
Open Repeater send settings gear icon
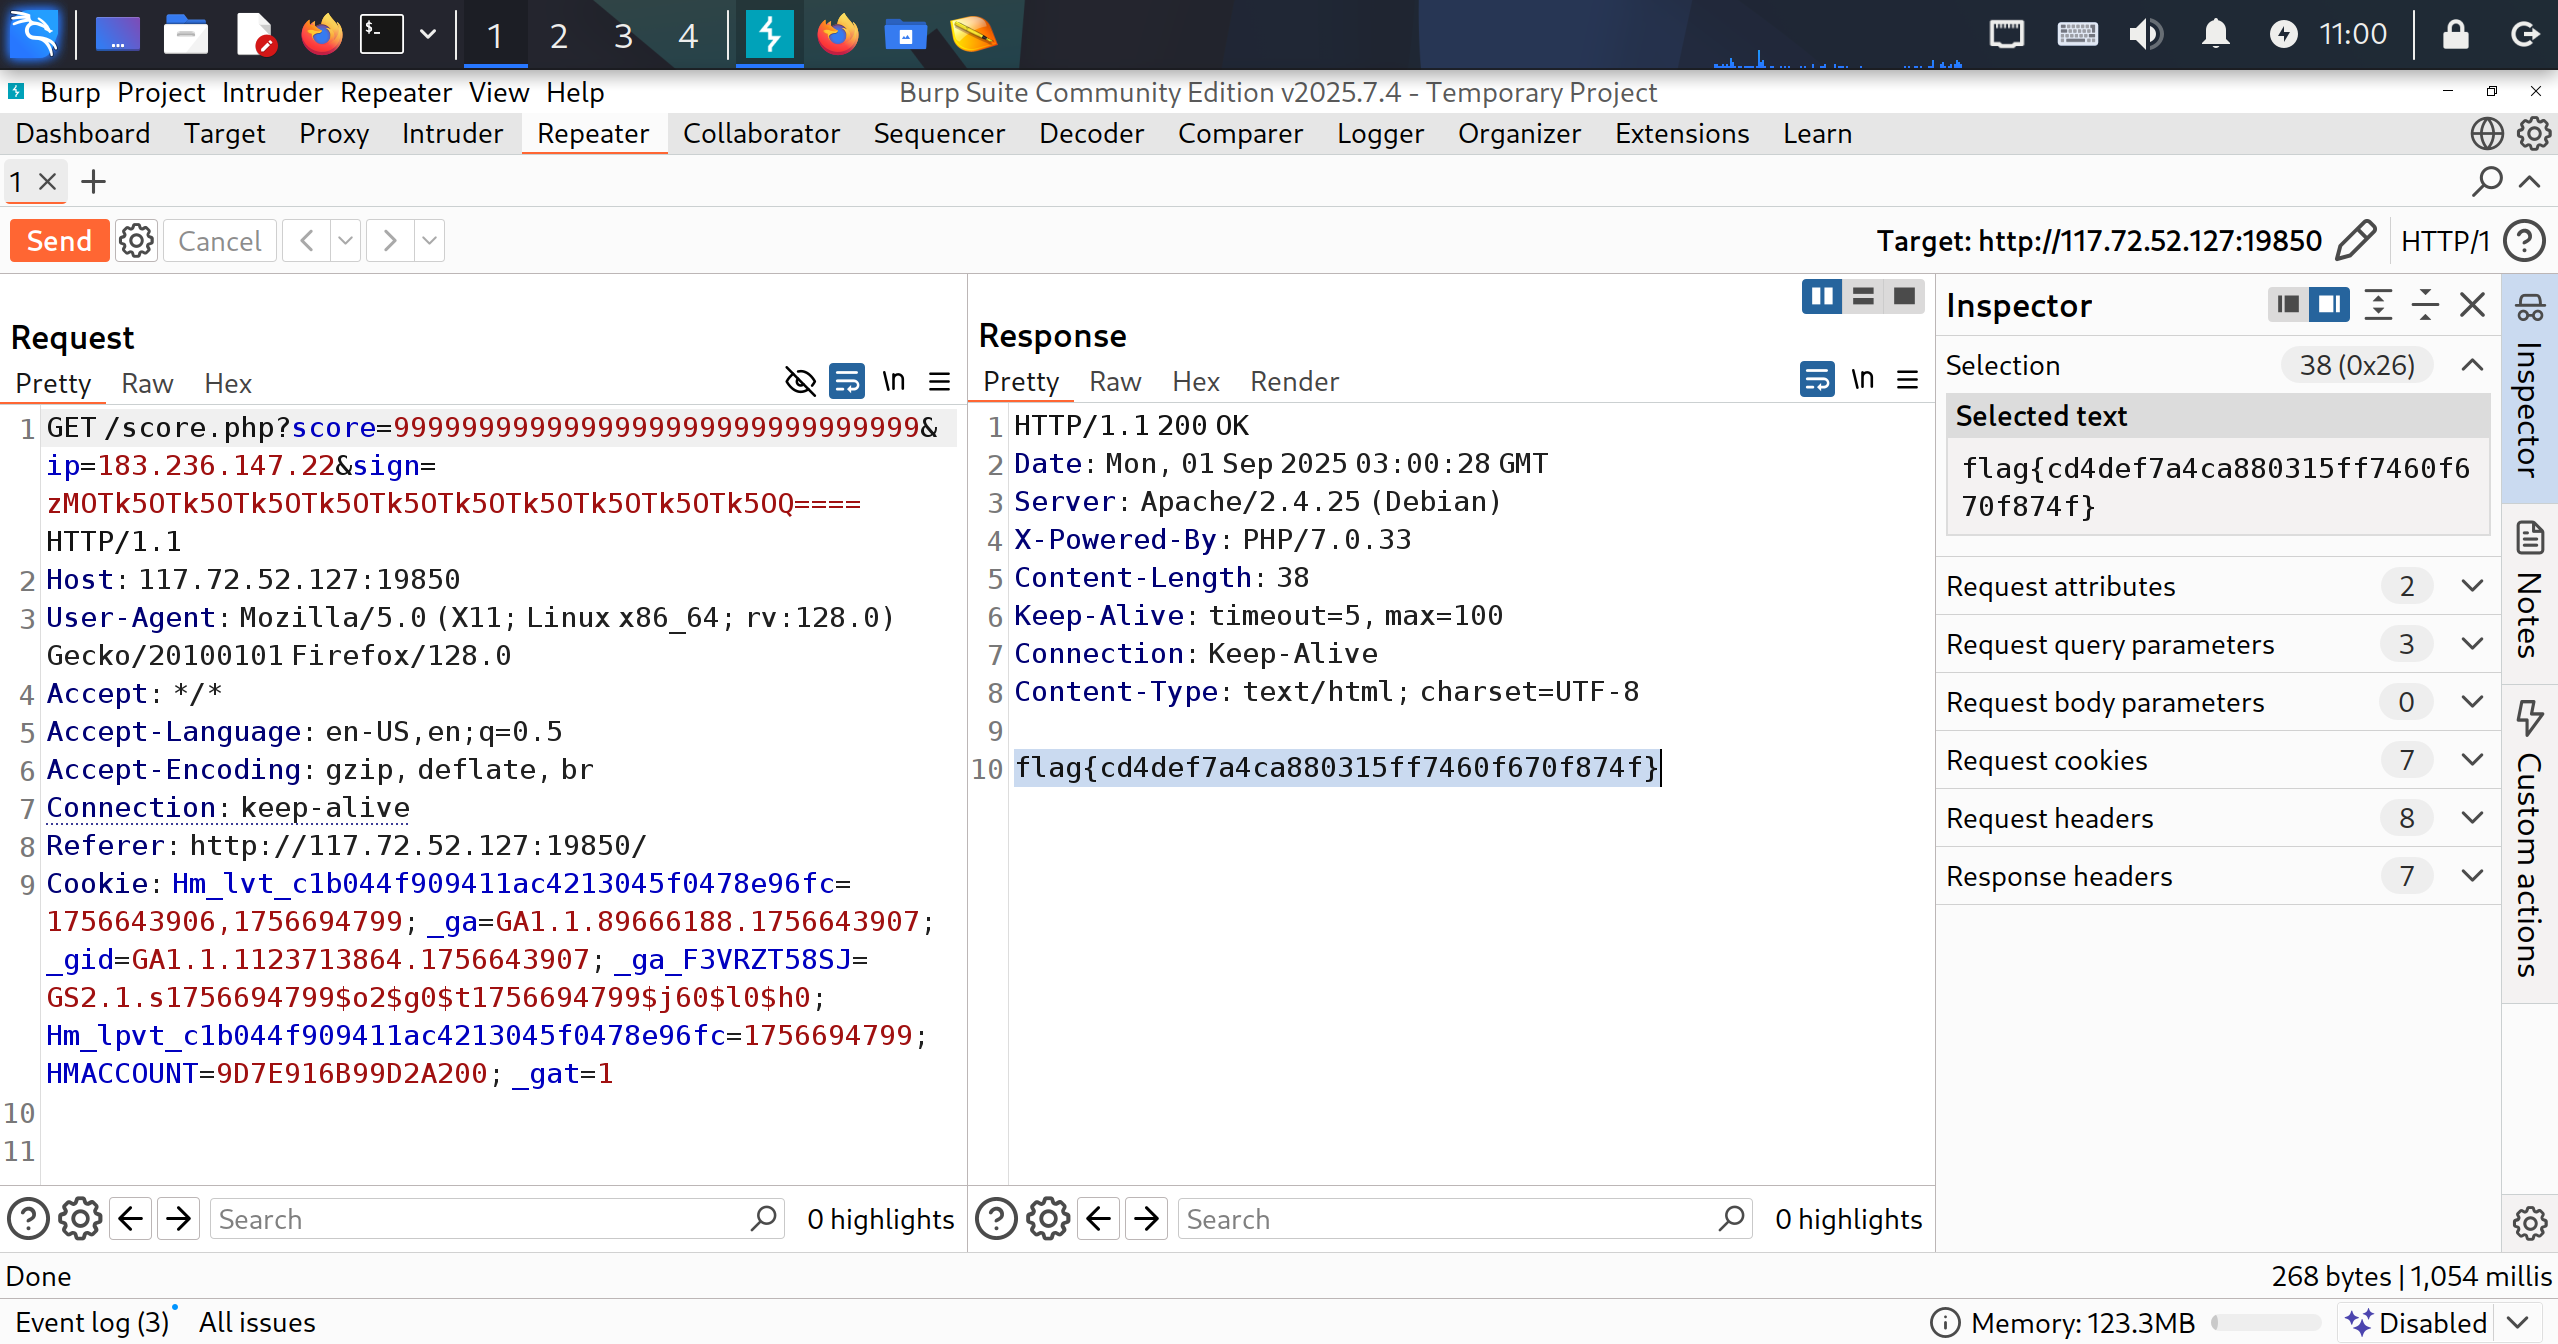[136, 241]
